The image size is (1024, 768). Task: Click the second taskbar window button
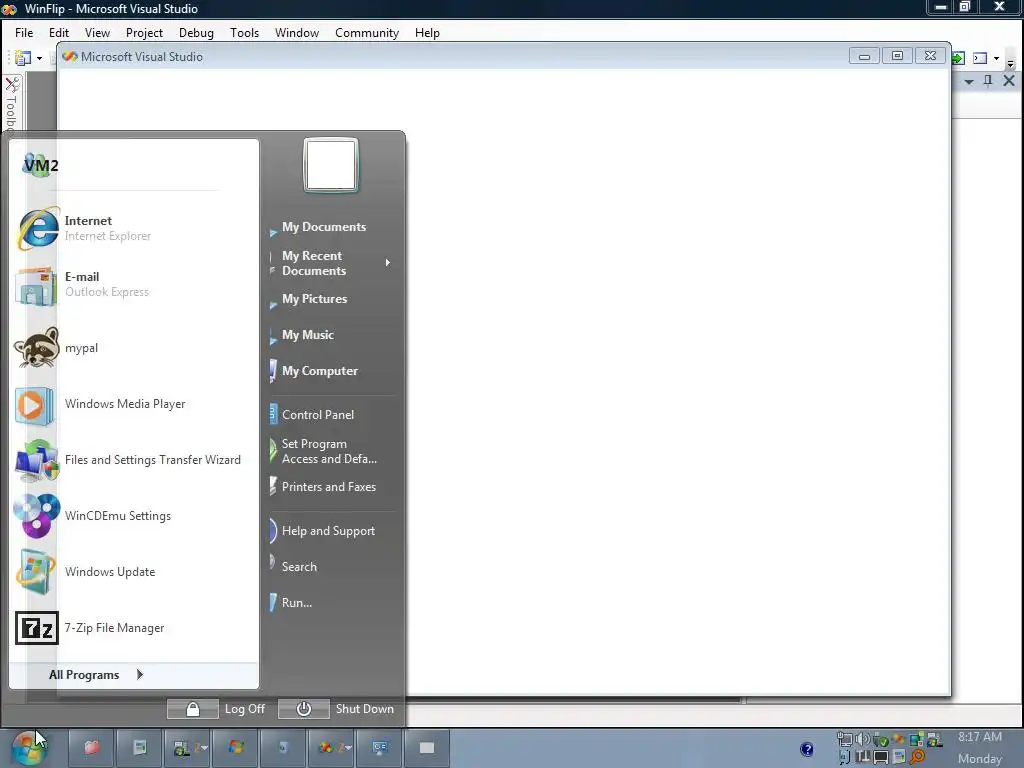point(140,748)
